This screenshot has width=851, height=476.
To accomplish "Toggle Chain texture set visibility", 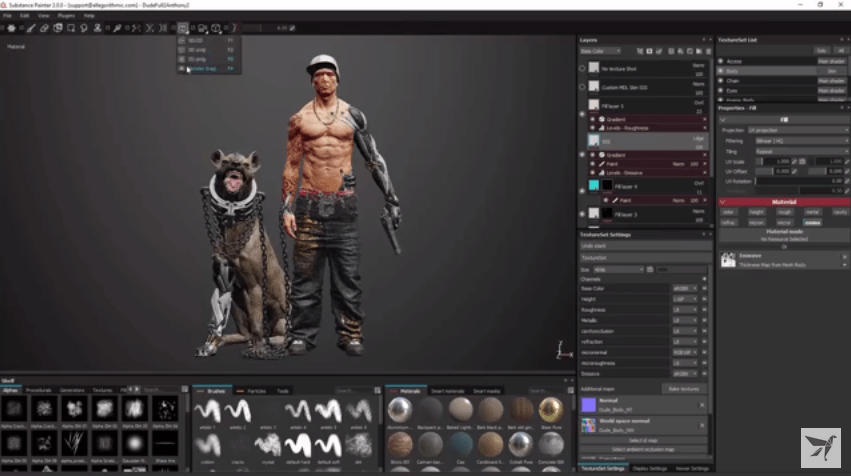I will click(721, 81).
